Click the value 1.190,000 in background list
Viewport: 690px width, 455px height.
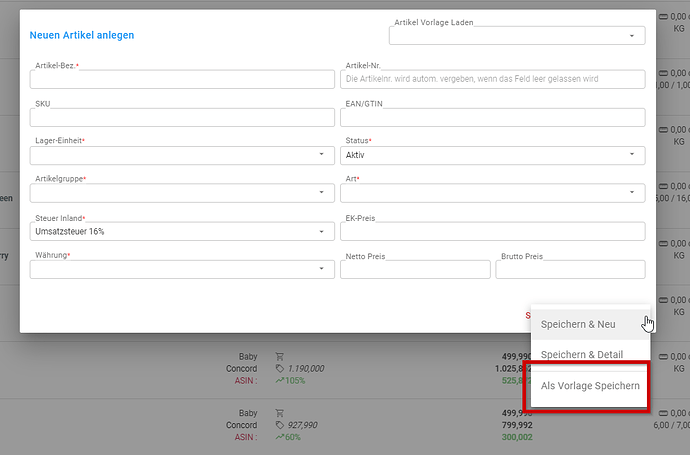pyautogui.click(x=306, y=368)
